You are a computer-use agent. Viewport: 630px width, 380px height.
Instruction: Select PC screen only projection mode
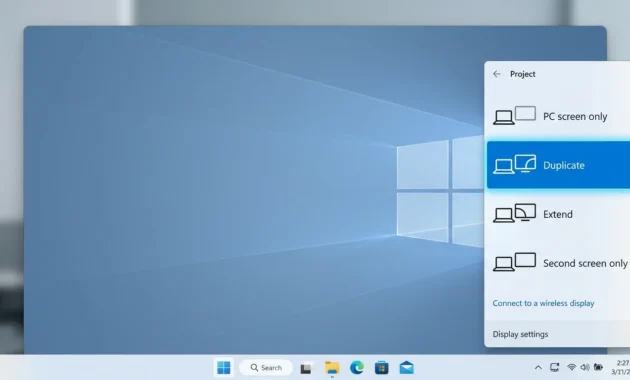point(558,116)
